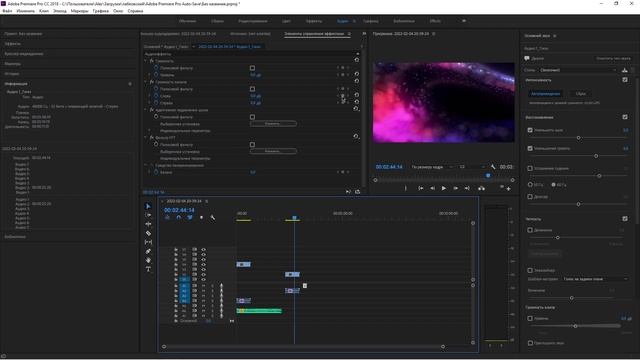Screen dimensions: 640x360
Task: Select the Slip tool
Action: pyautogui.click(x=148, y=242)
